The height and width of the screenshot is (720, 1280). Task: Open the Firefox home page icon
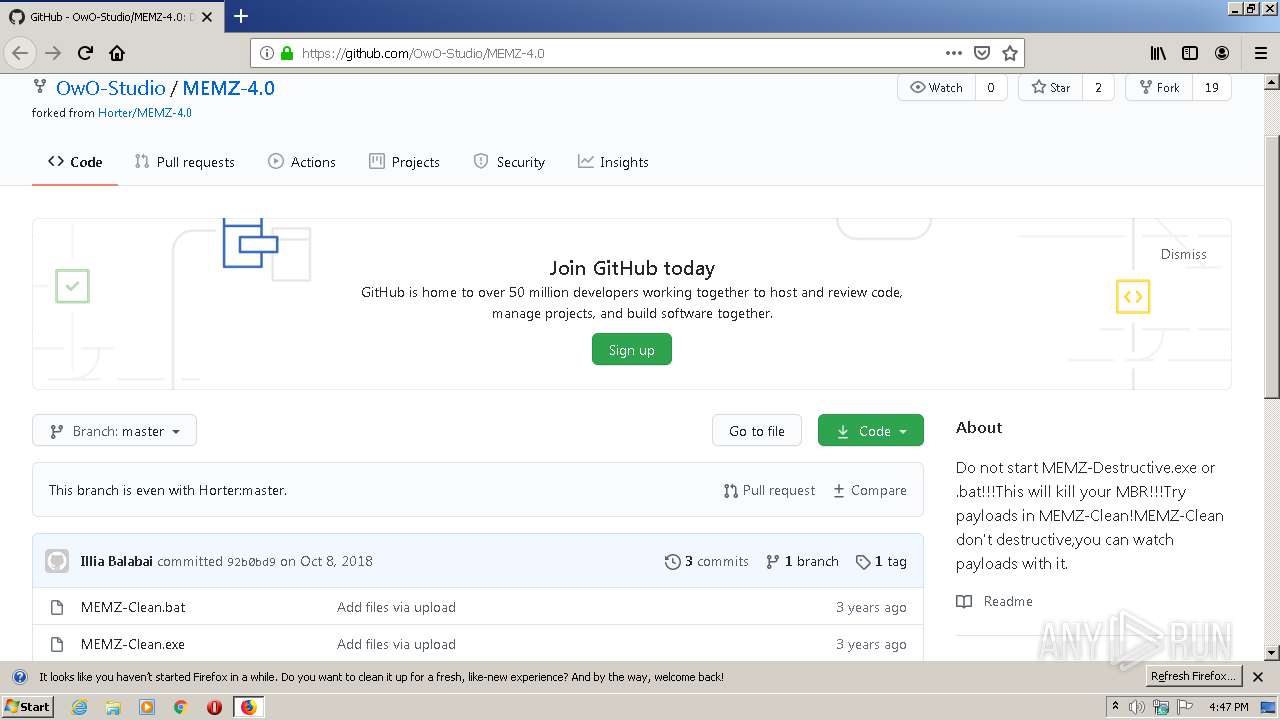(x=117, y=53)
